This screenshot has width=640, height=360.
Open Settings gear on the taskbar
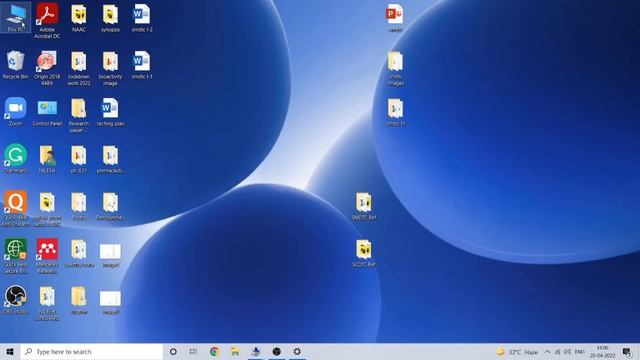coord(297,351)
